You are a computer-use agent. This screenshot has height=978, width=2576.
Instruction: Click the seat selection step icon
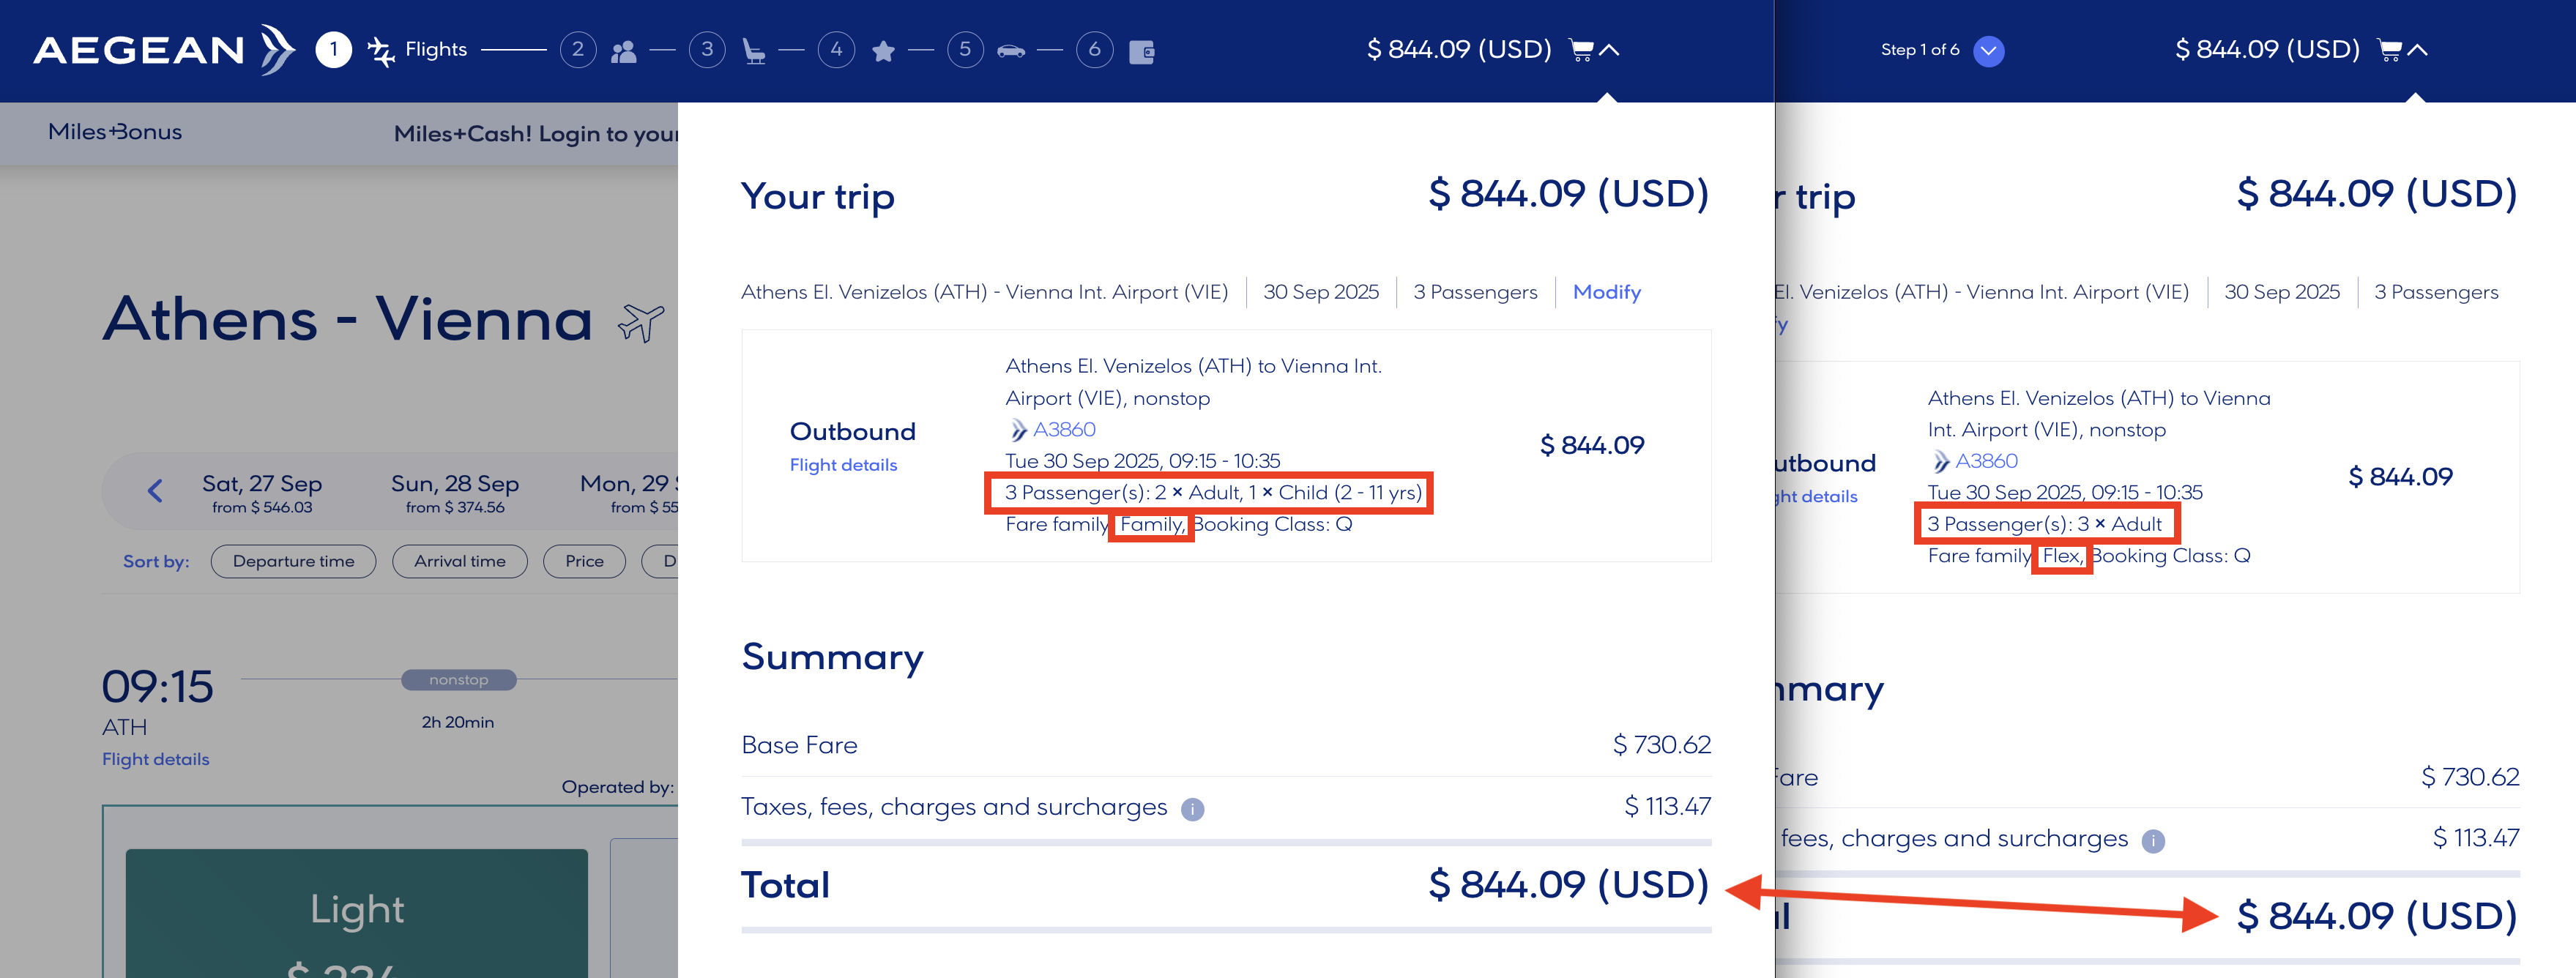point(753,48)
